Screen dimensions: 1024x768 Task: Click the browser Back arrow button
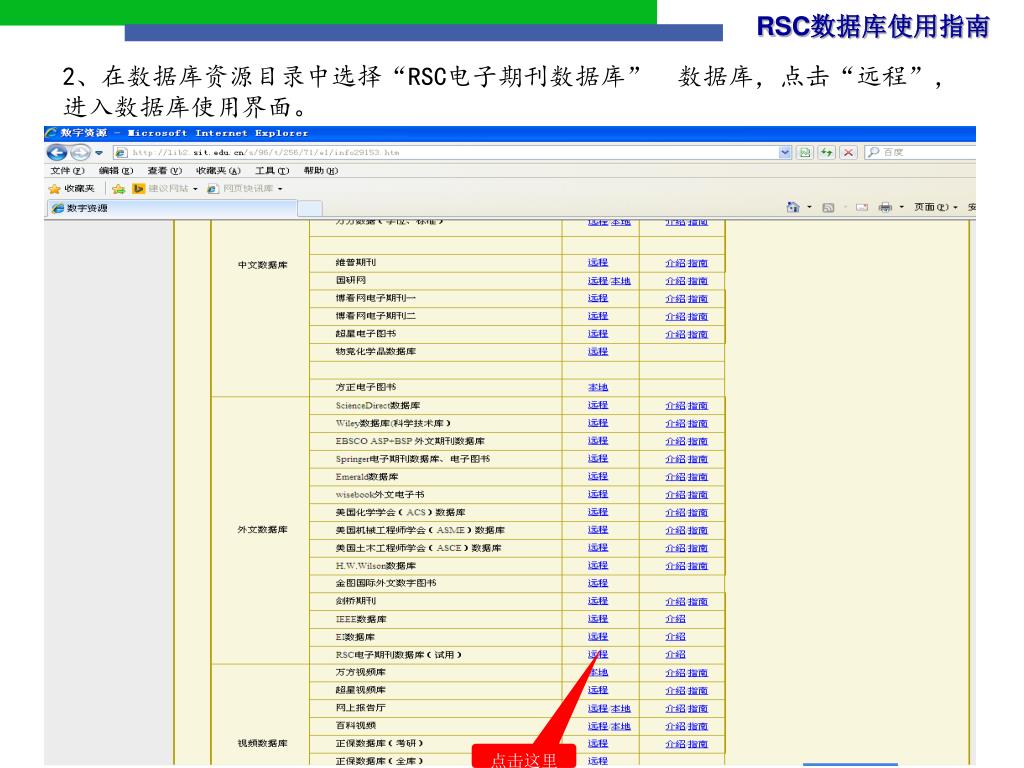pos(57,152)
